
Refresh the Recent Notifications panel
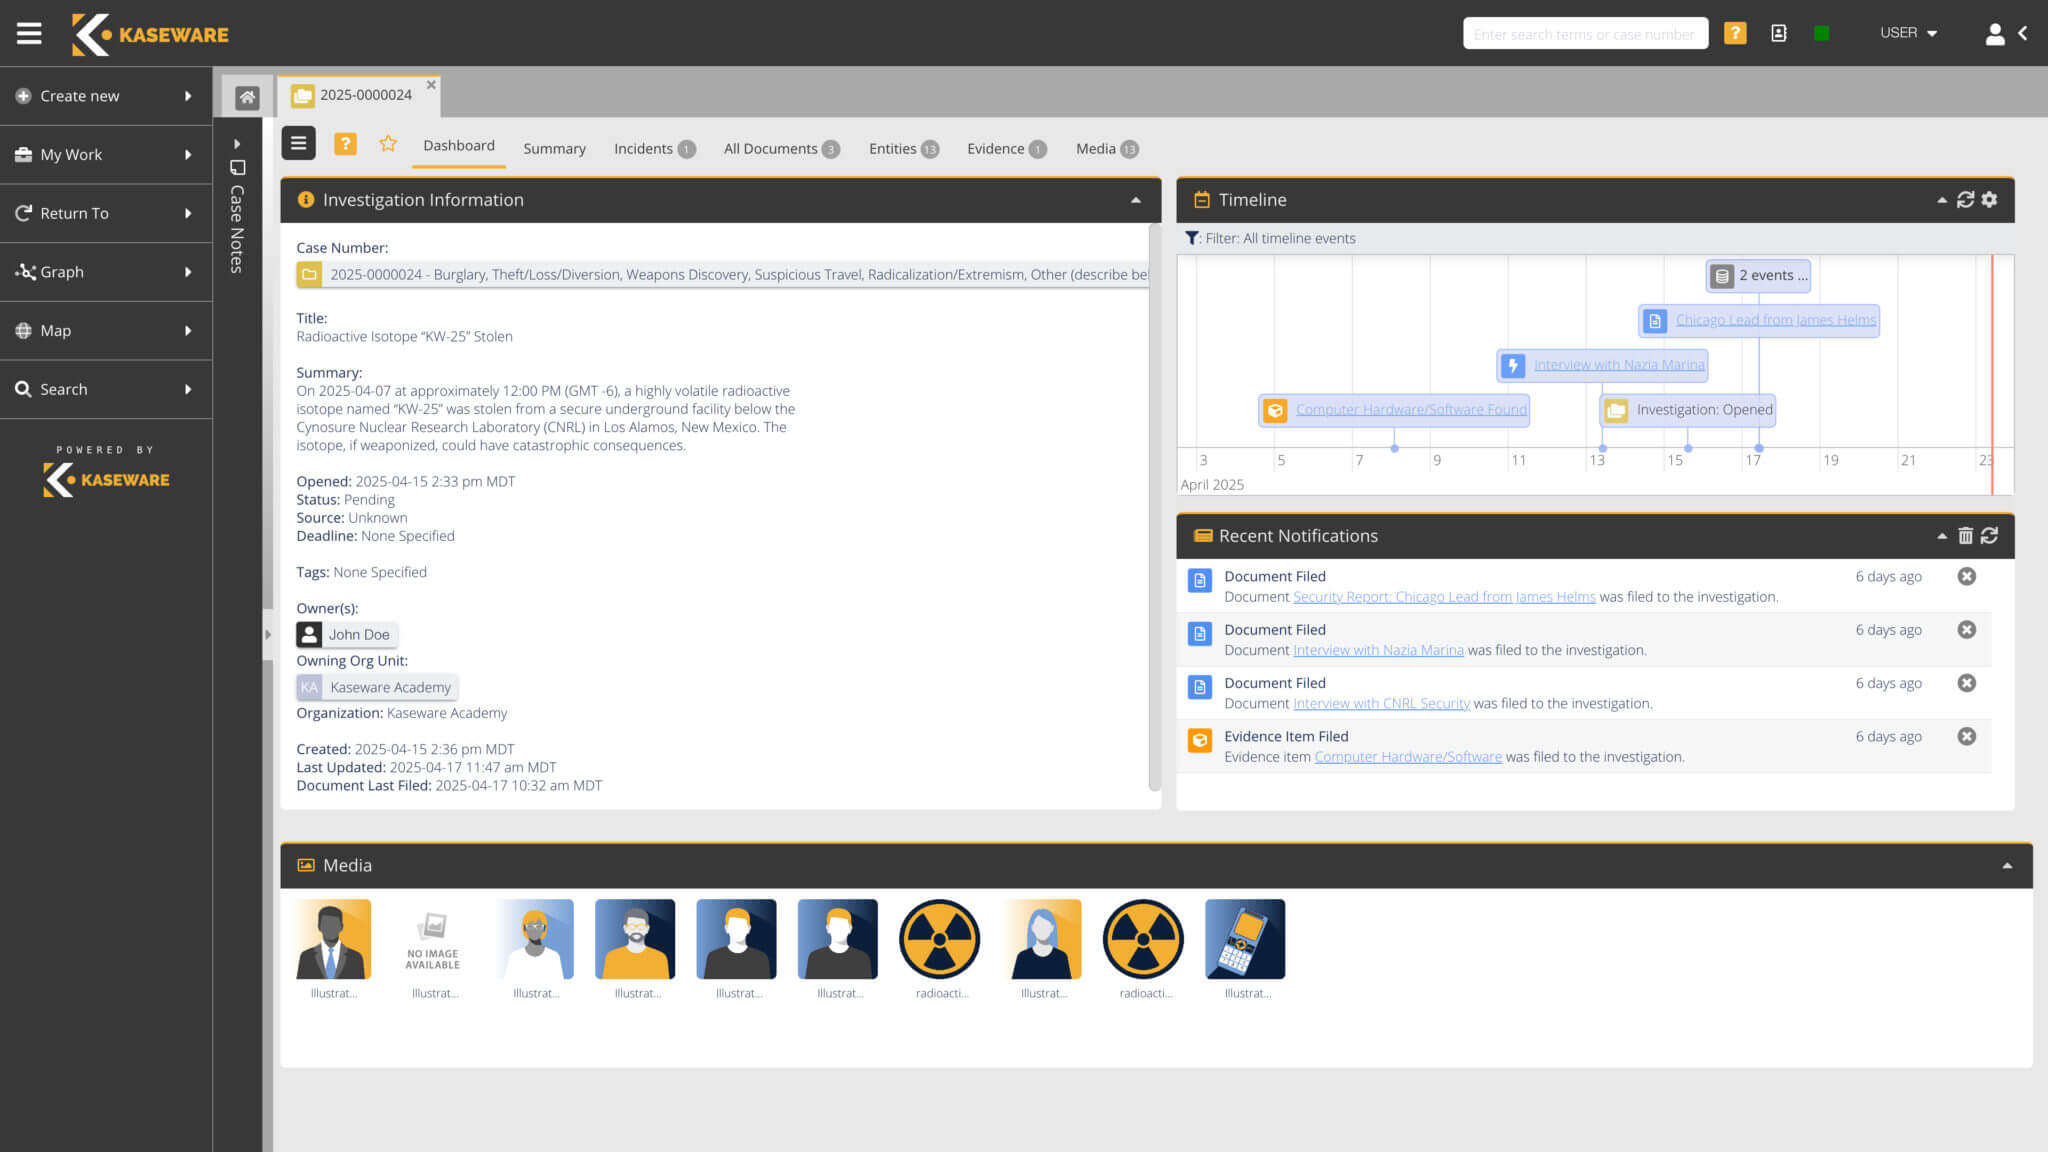(1990, 536)
